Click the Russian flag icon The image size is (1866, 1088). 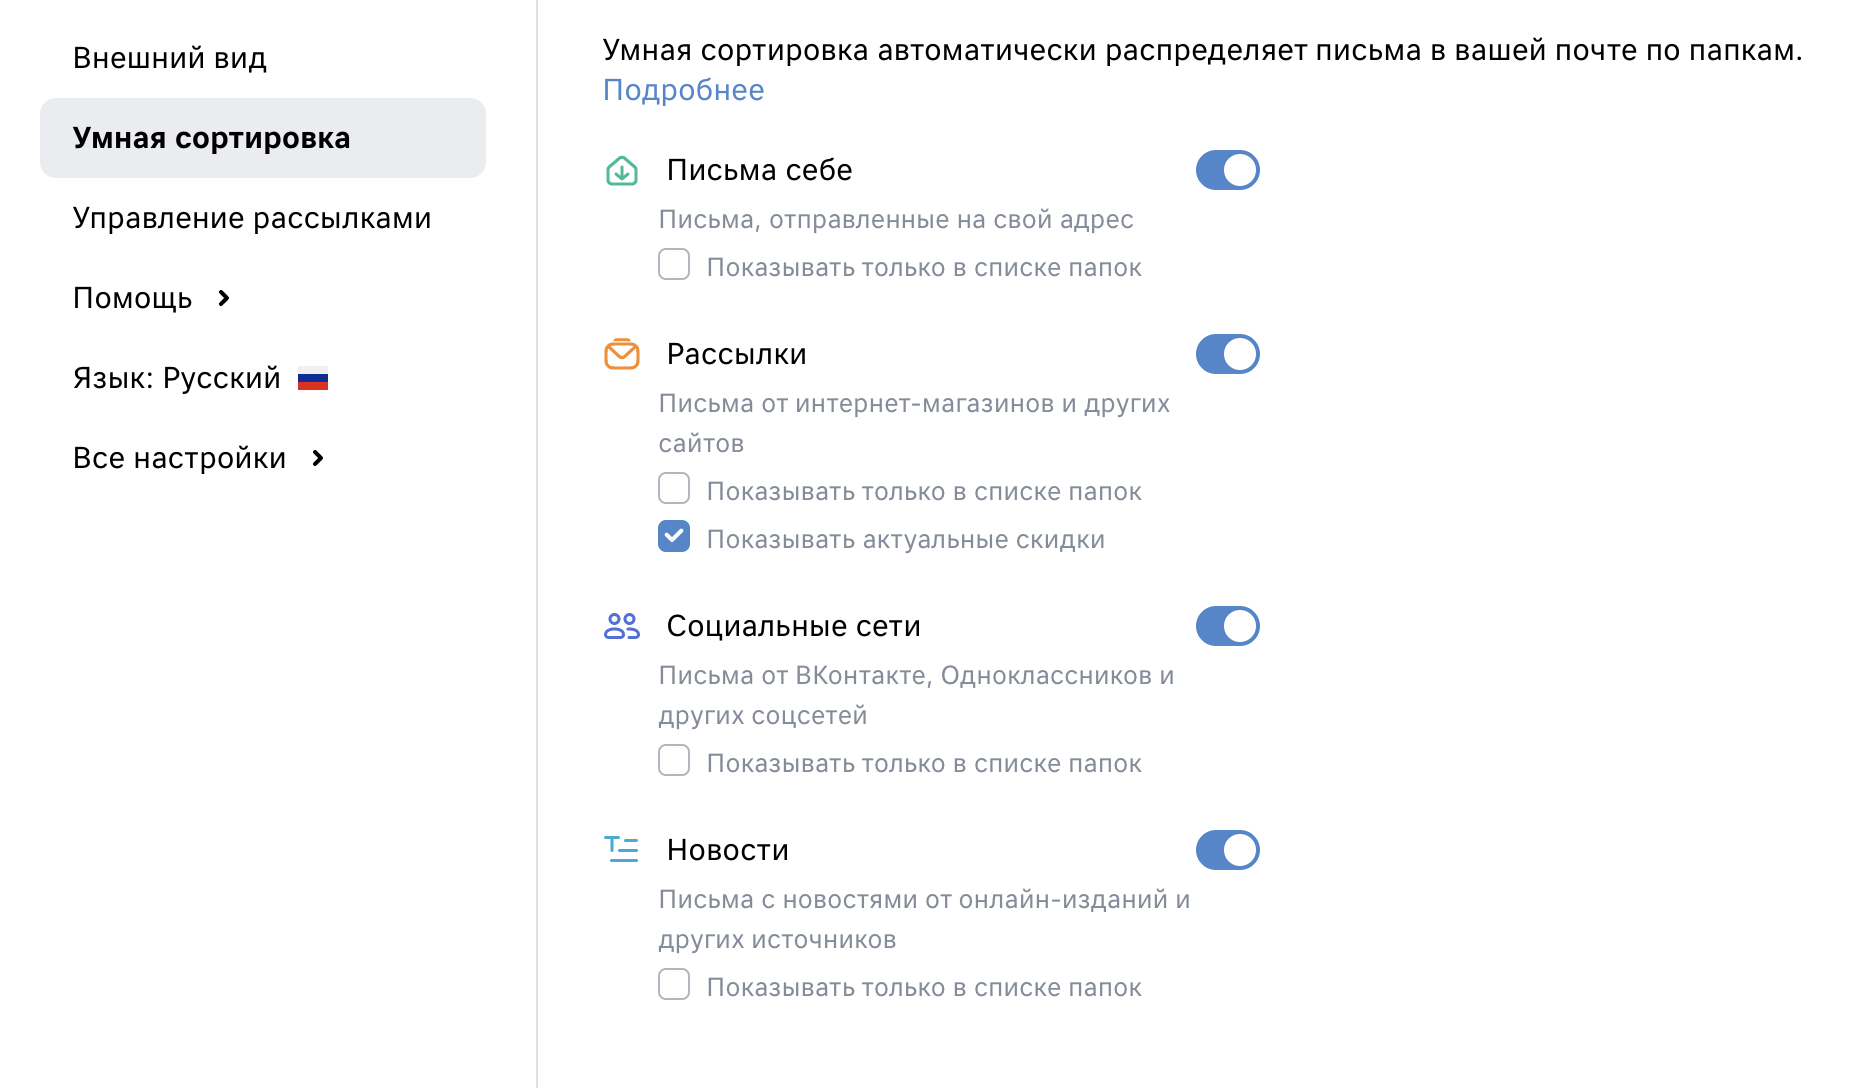[313, 380]
